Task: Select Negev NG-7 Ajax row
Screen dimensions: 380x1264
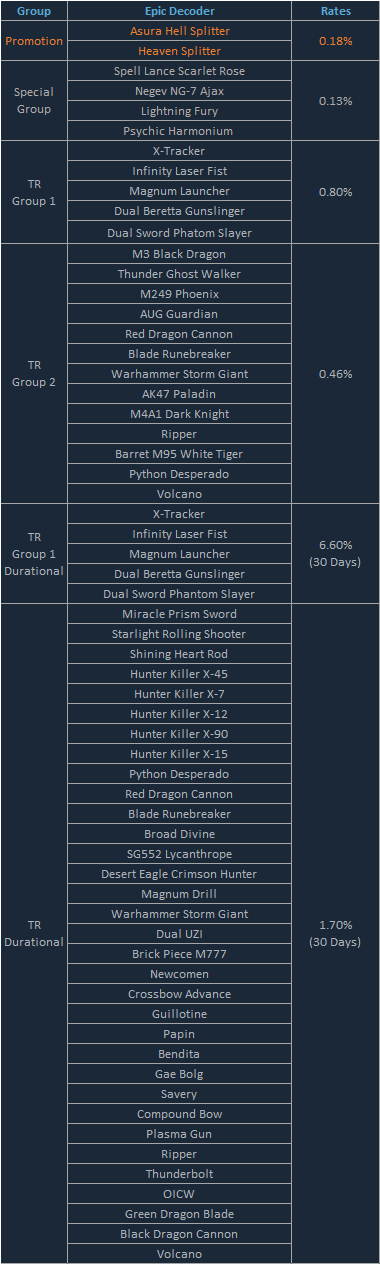Action: (180, 91)
